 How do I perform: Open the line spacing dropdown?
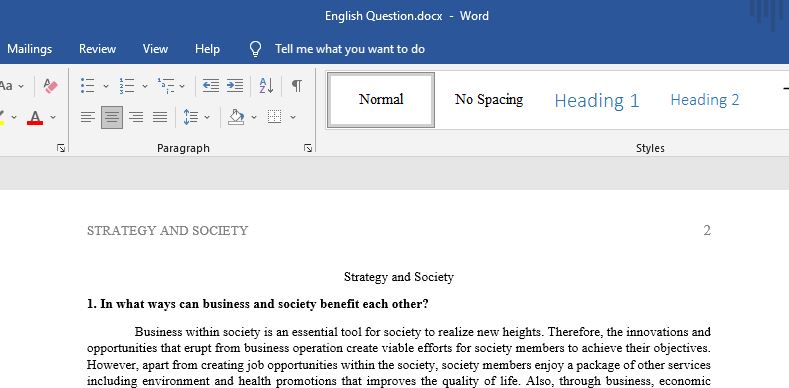(207, 117)
